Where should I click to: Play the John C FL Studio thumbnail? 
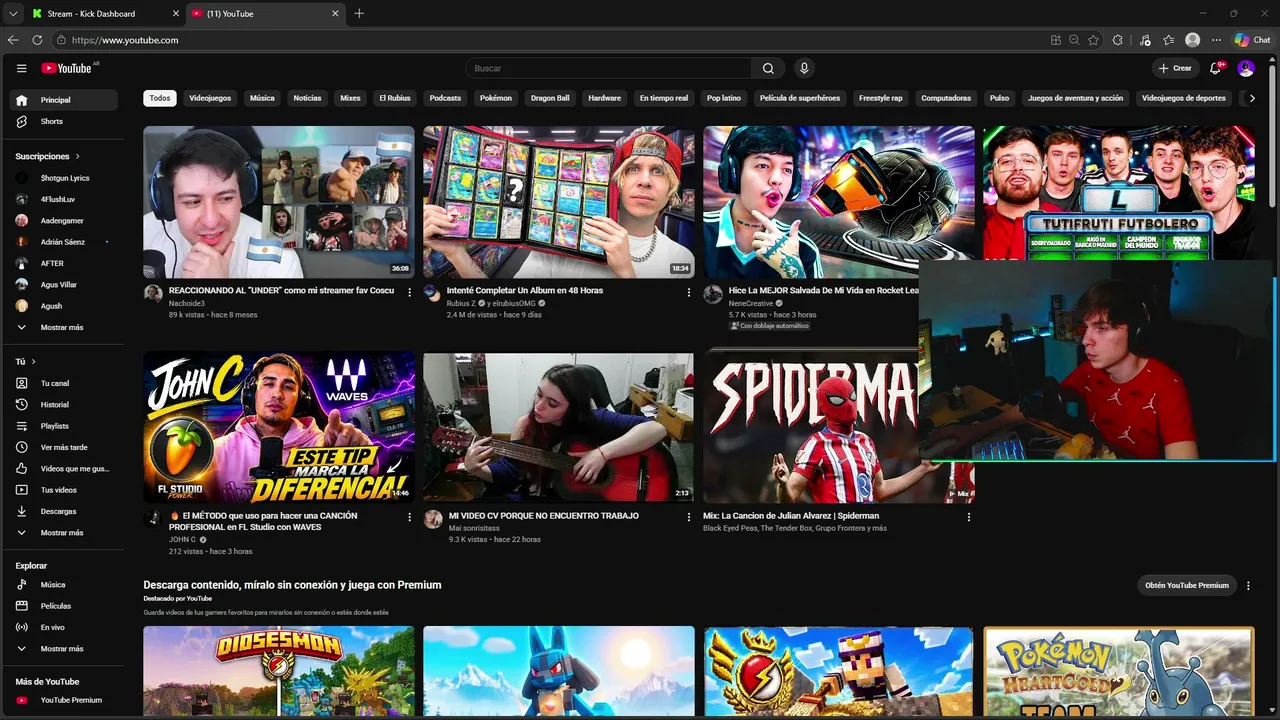click(279, 427)
